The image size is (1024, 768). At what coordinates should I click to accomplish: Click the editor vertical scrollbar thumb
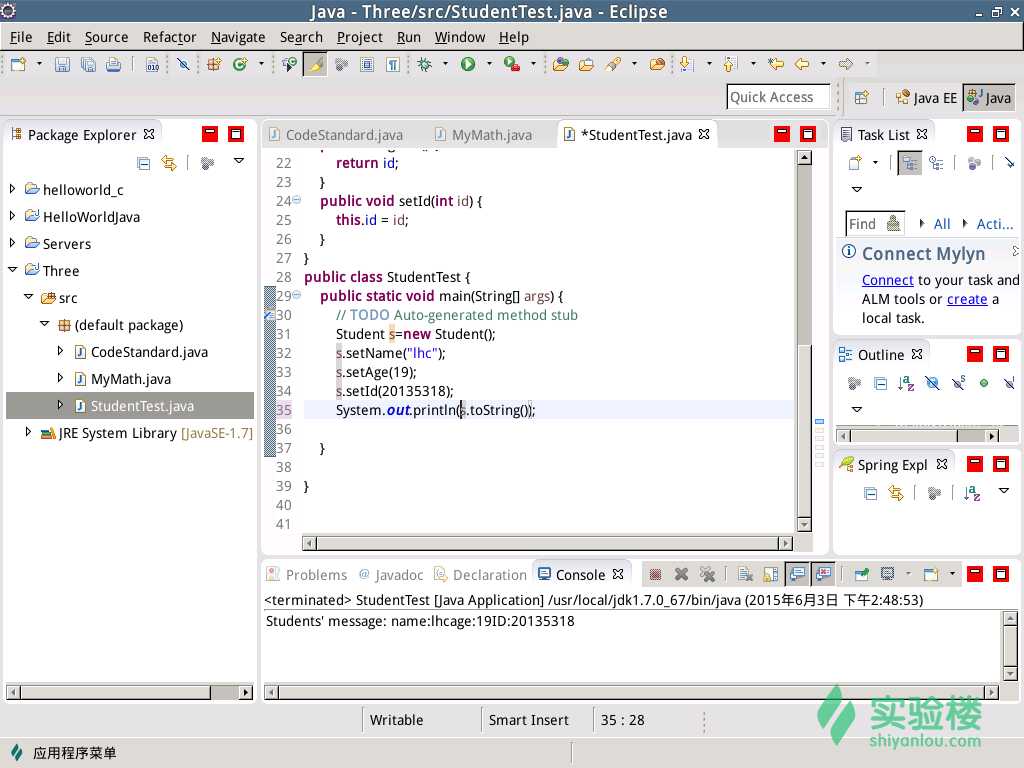click(x=805, y=429)
